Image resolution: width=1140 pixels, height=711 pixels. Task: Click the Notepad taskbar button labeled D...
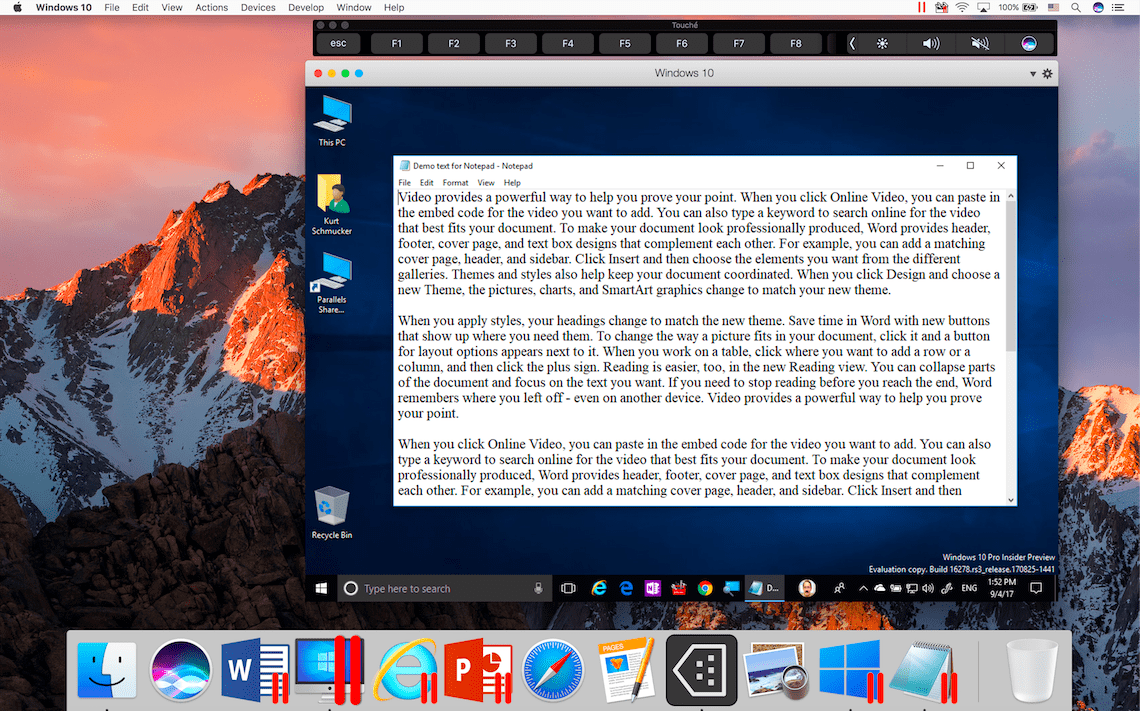click(x=765, y=589)
